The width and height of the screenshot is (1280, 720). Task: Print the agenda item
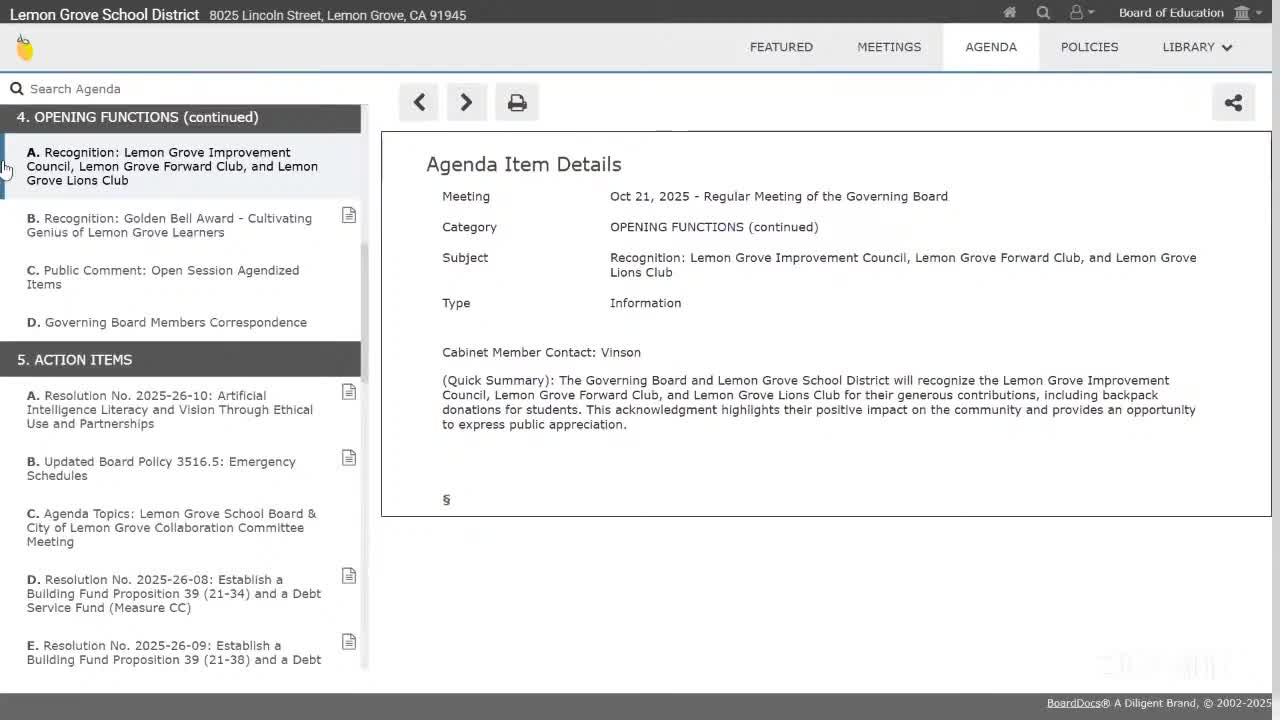517,102
